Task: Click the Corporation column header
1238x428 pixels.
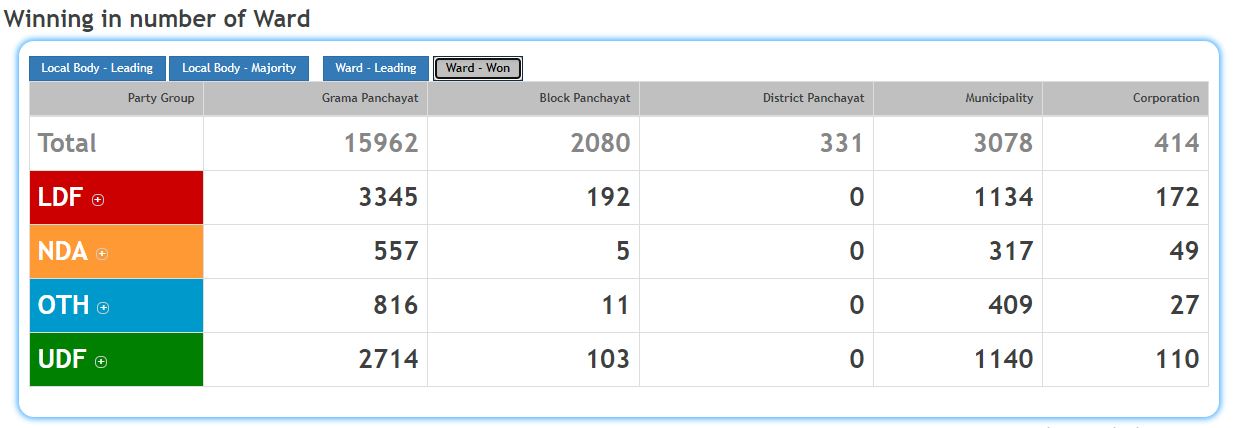Action: tap(1165, 98)
